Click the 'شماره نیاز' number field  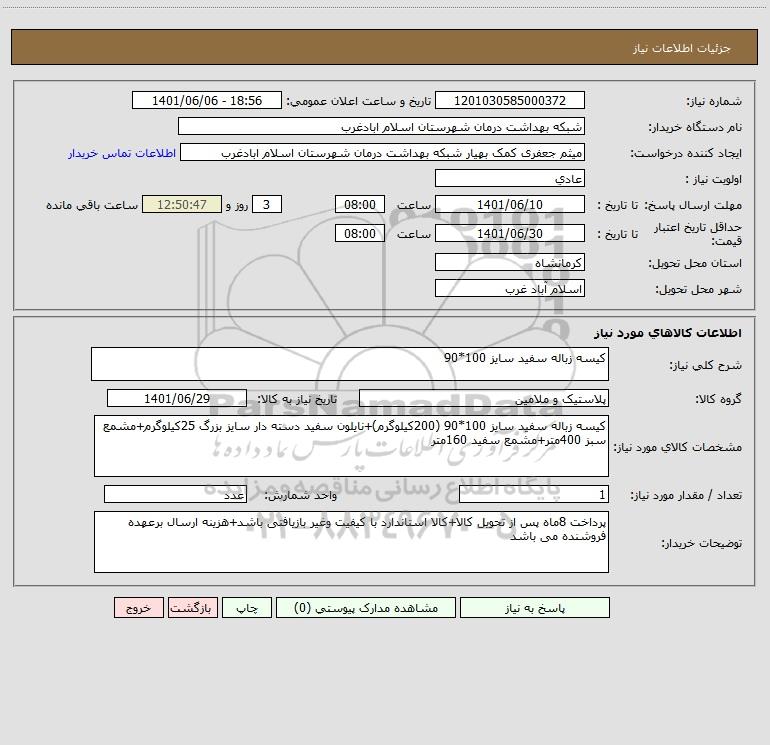point(510,101)
